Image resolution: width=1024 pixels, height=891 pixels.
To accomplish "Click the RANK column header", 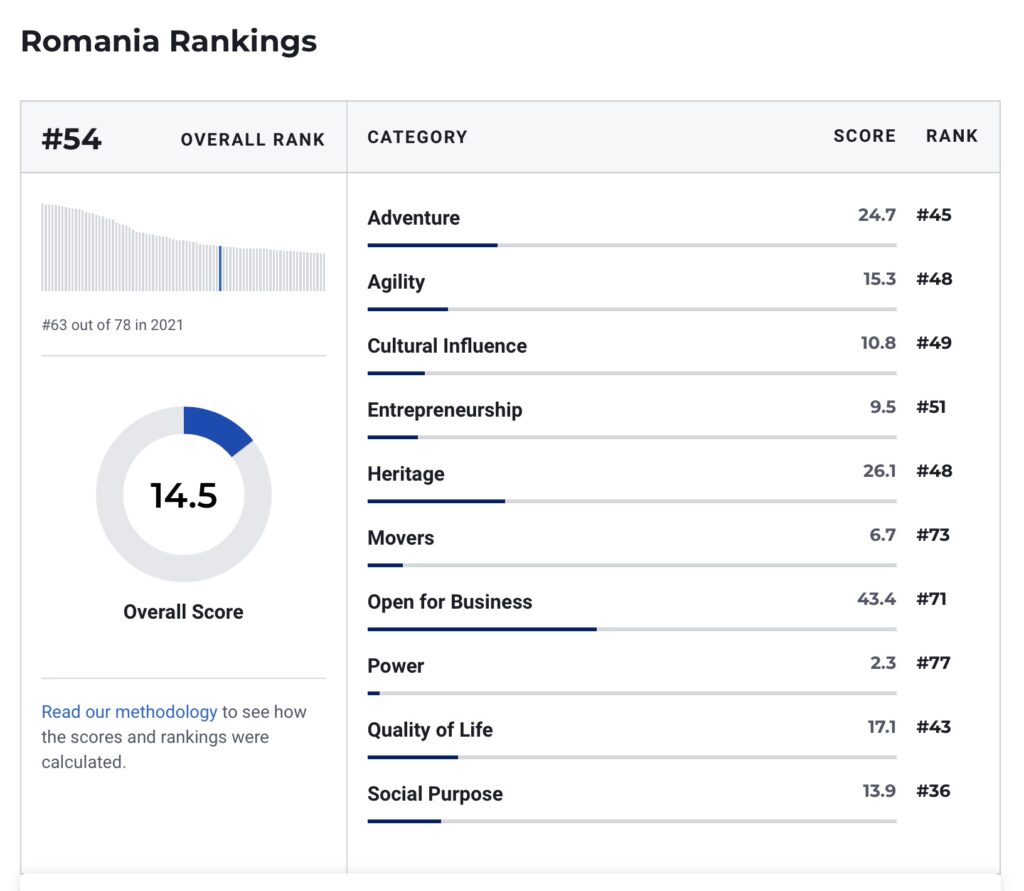I will (x=951, y=136).
